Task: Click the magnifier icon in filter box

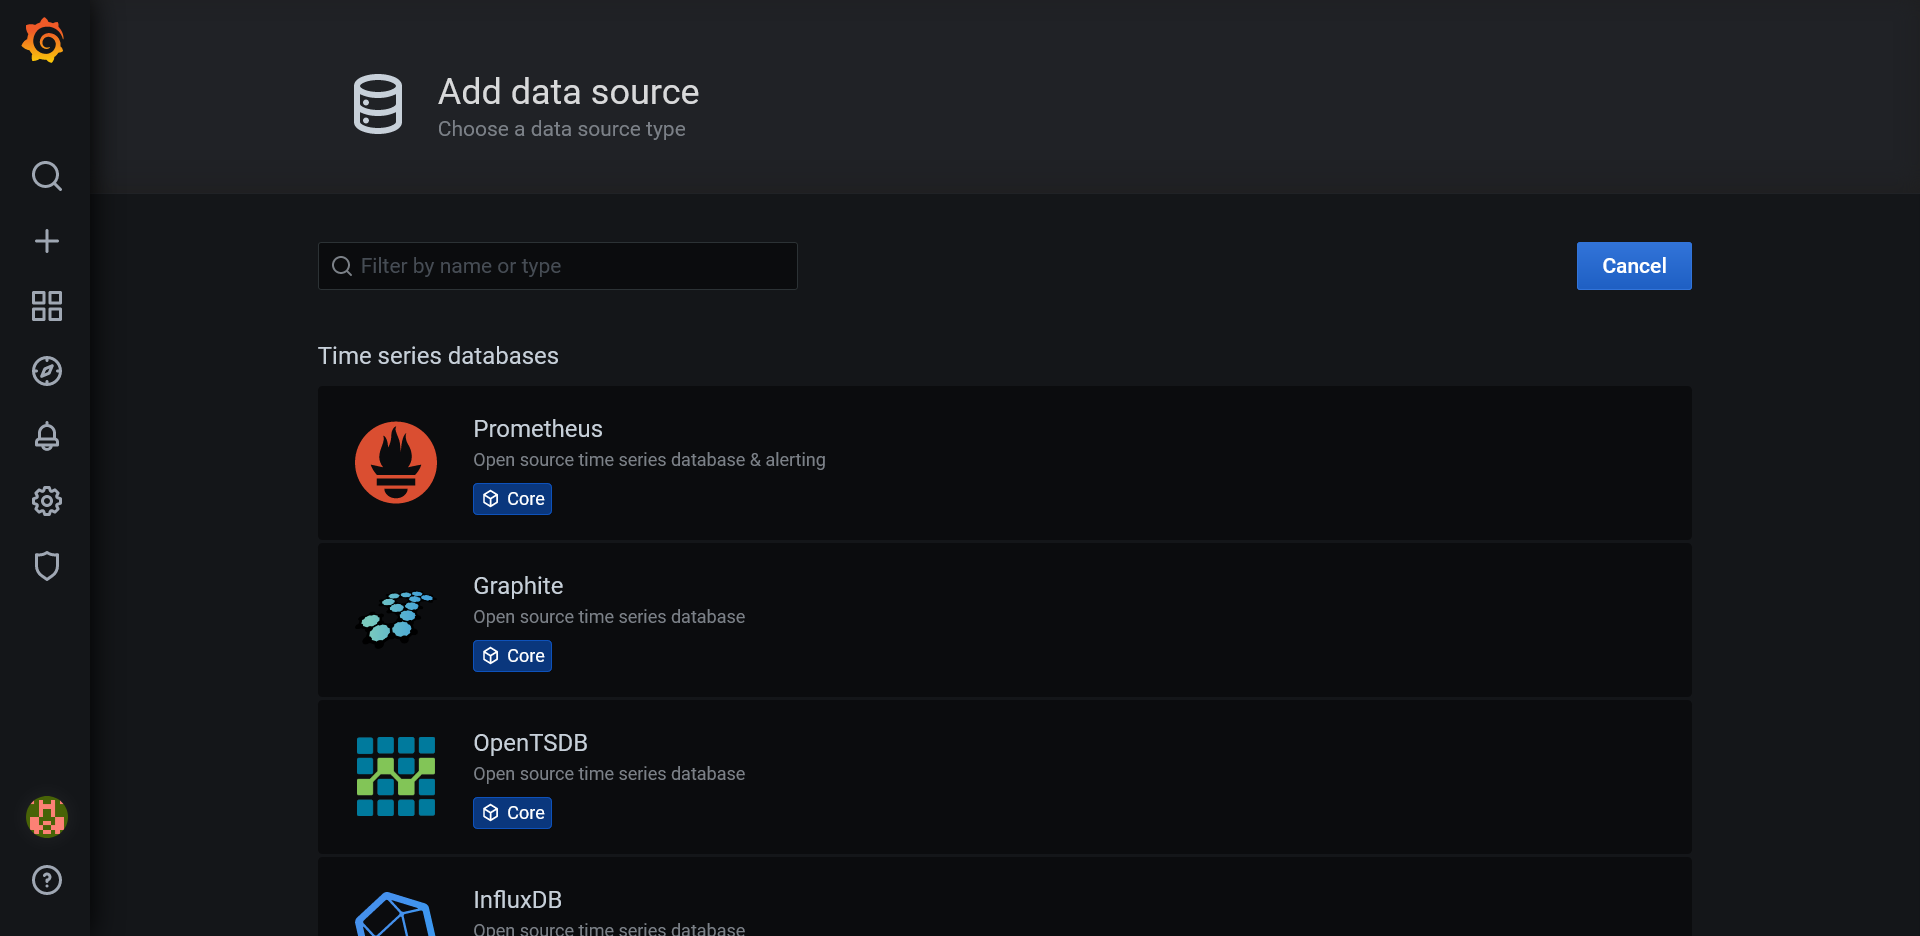Action: coord(342,266)
